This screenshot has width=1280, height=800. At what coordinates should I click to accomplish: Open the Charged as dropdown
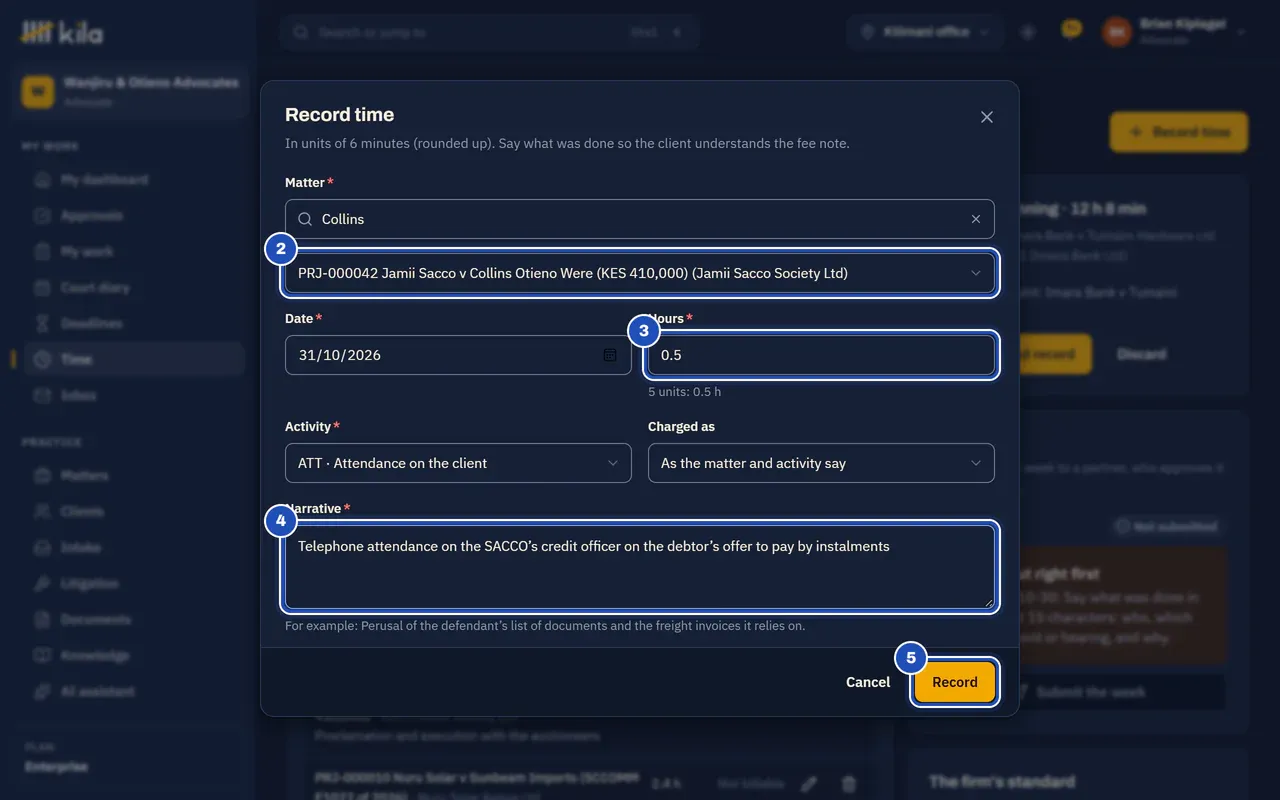coord(821,463)
